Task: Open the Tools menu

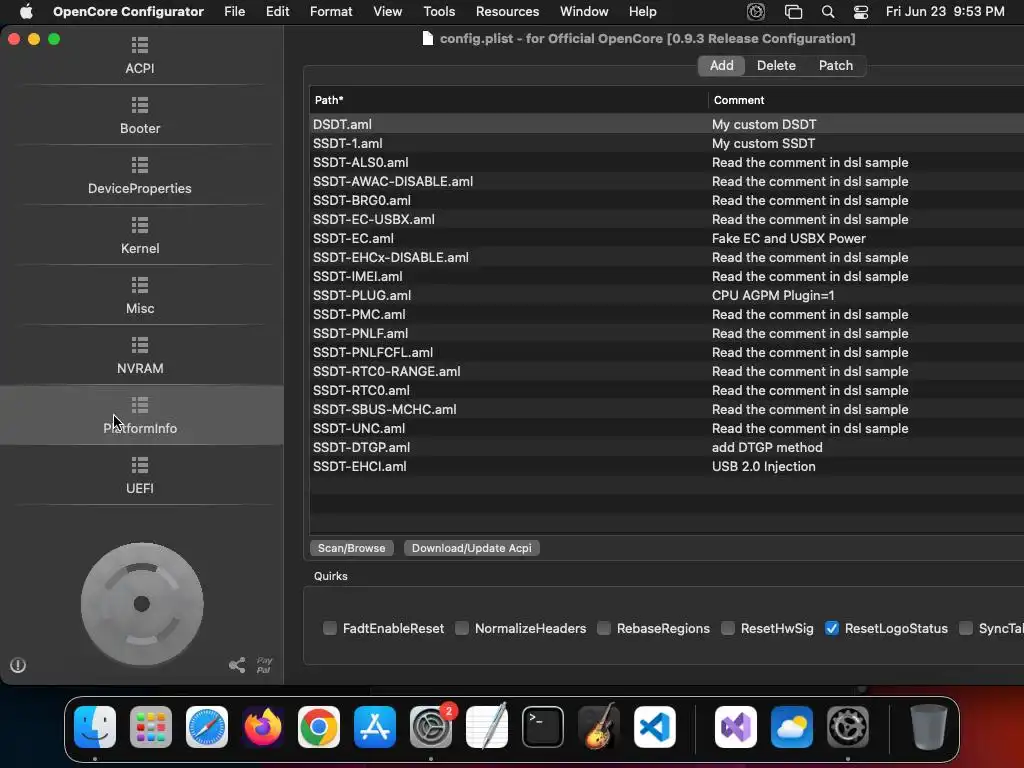Action: coord(439,12)
